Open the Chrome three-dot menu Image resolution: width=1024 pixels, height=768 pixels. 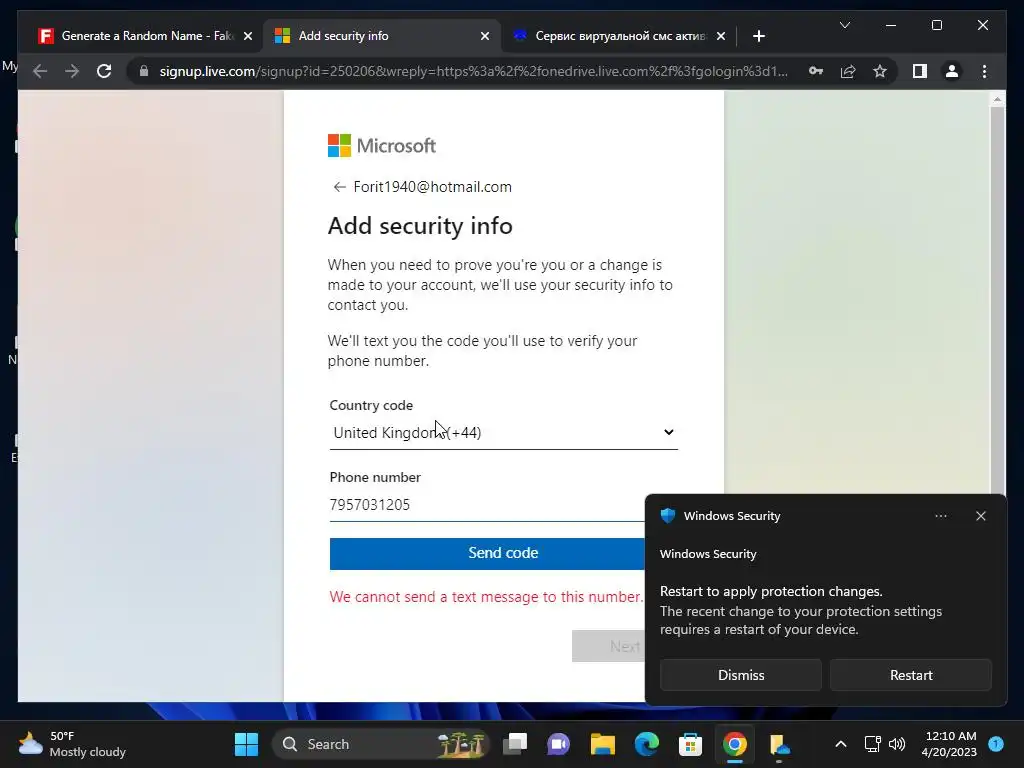[x=984, y=71]
